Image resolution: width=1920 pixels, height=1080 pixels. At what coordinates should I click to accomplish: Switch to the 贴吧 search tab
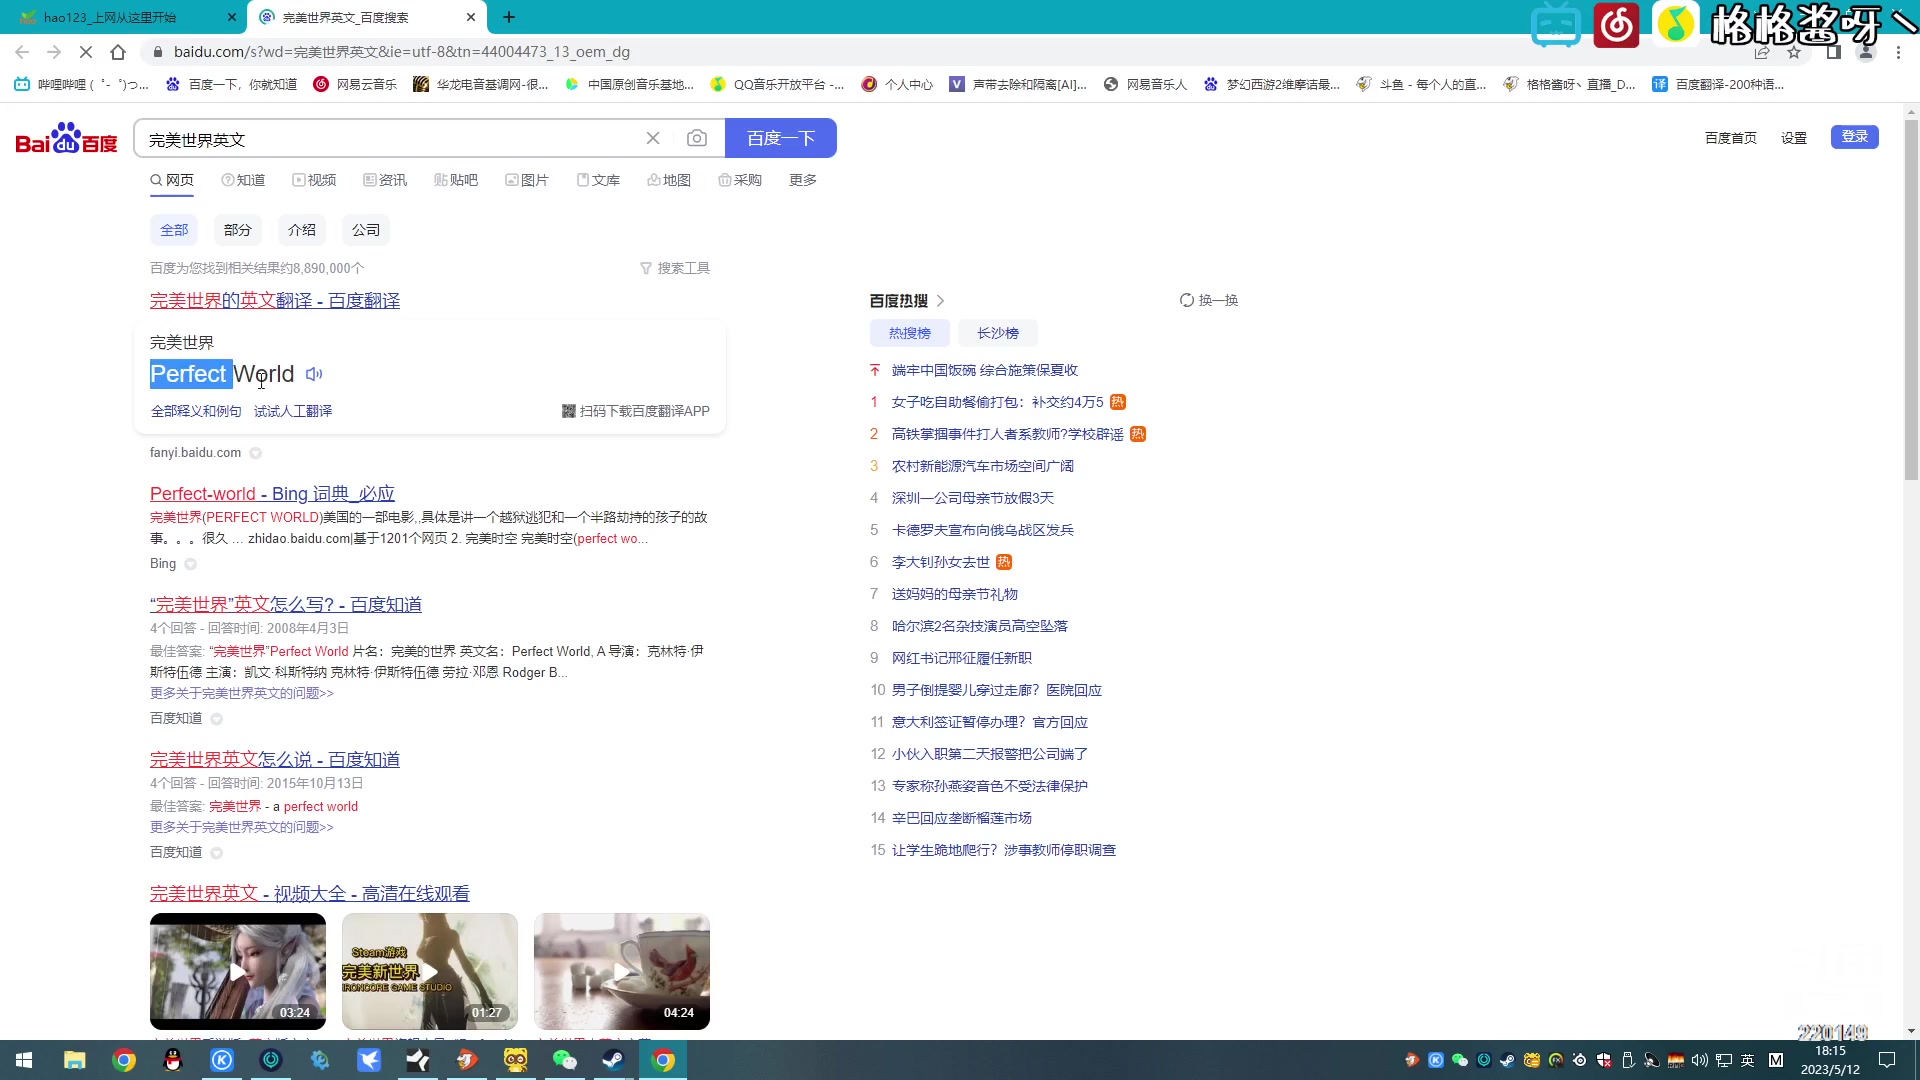tap(456, 180)
